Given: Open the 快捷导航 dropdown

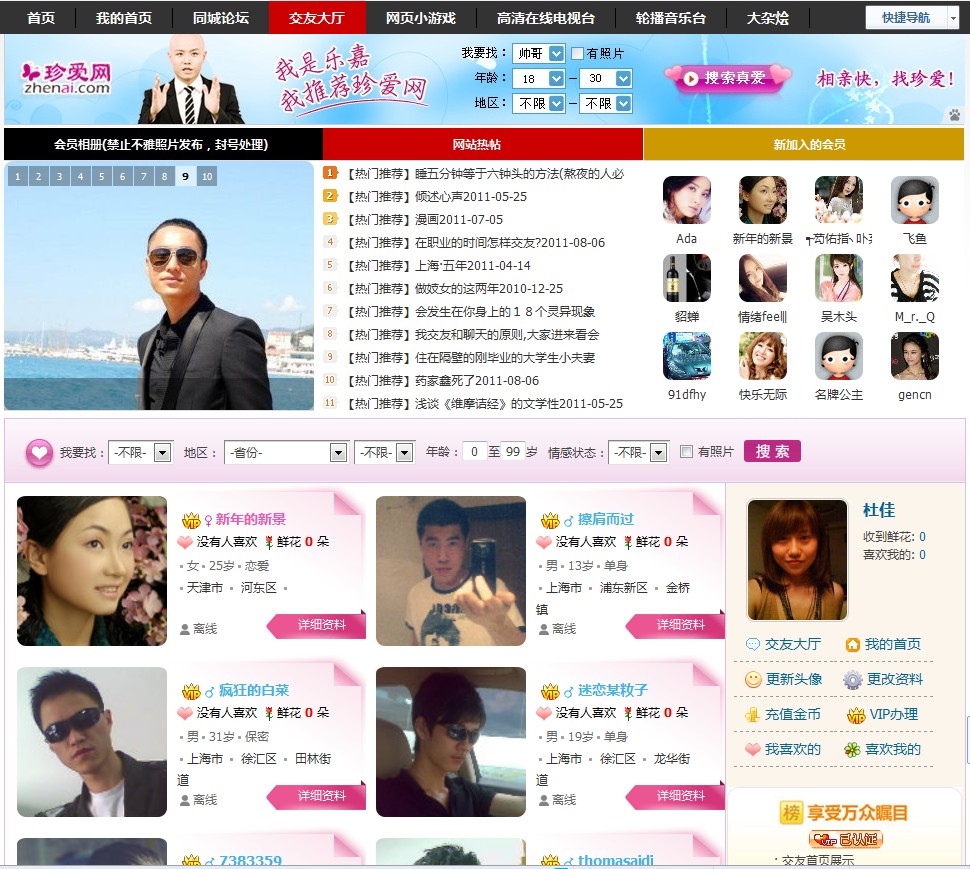Looking at the screenshot, I should pos(912,17).
